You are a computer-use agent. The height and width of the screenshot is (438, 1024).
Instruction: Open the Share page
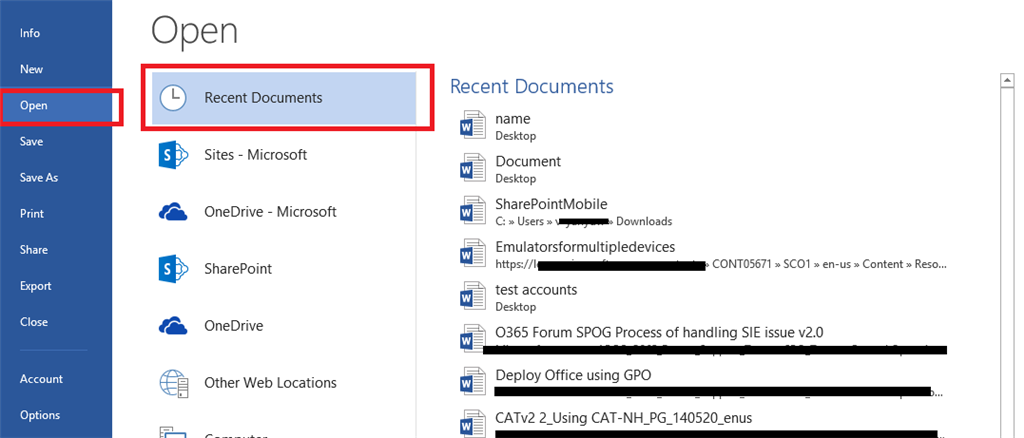(33, 250)
